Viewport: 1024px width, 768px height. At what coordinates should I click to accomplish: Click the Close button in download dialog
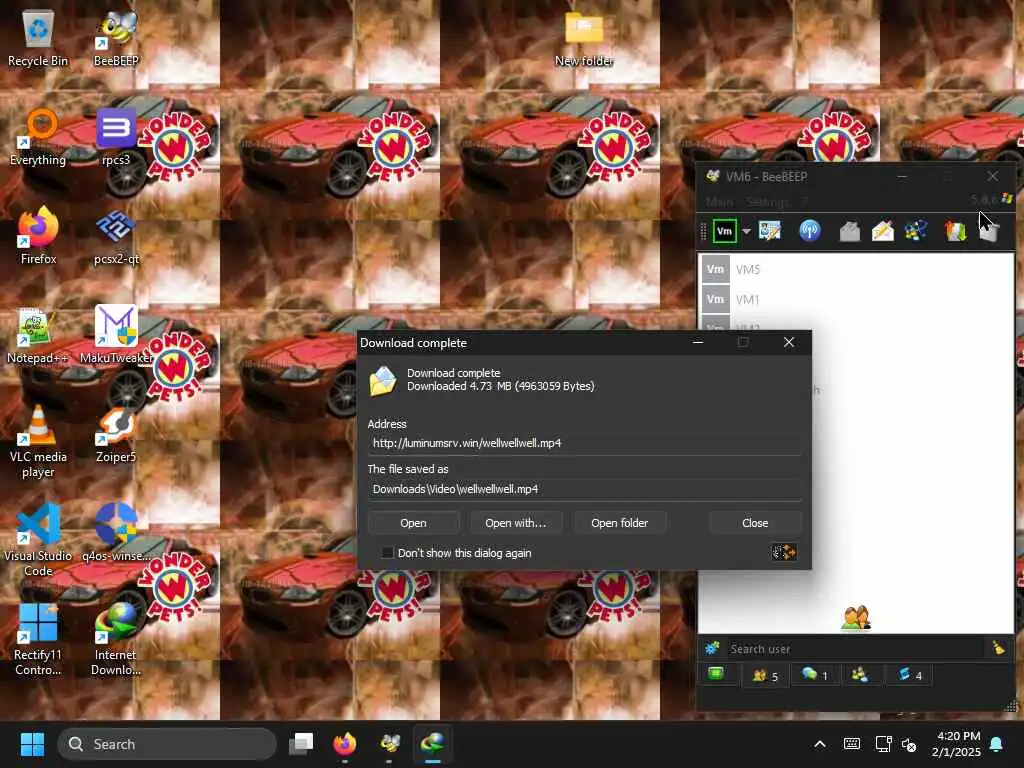click(755, 523)
